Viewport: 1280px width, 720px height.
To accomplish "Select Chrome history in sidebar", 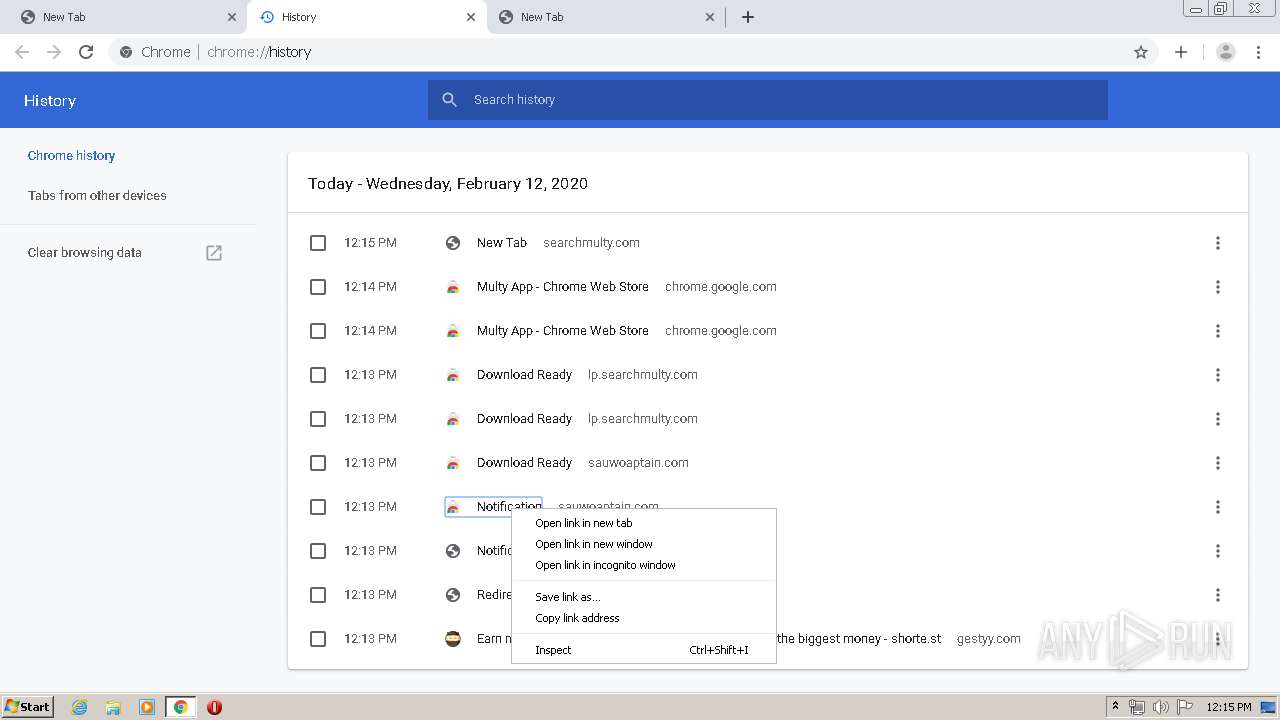I will coord(71,156).
